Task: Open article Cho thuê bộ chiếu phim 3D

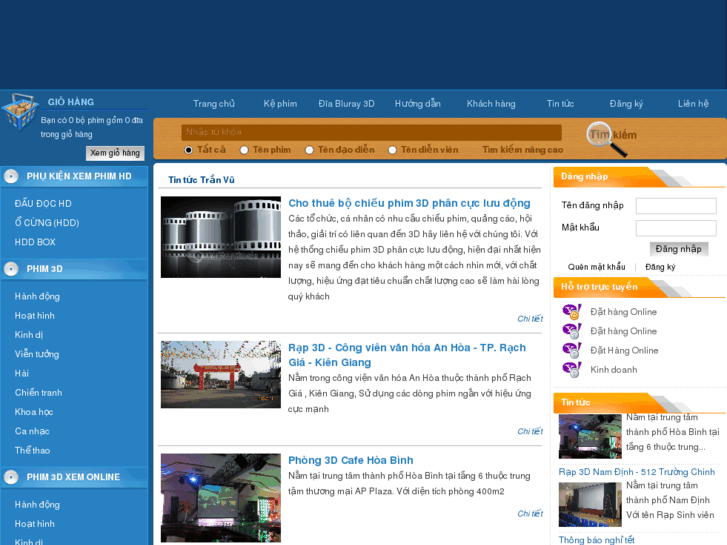Action: point(409,203)
